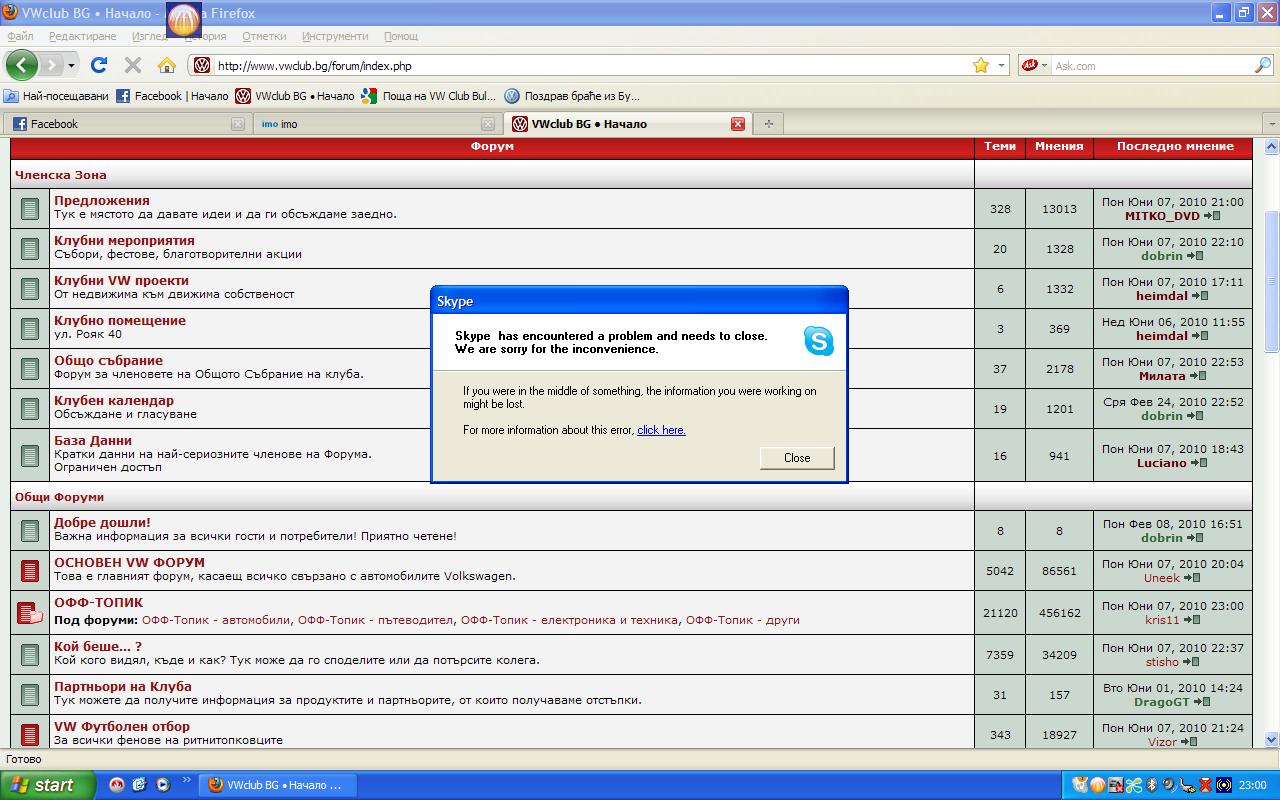Image resolution: width=1280 pixels, height=800 pixels.
Task: Open the list all tabs dropdown
Action: click(x=1271, y=124)
